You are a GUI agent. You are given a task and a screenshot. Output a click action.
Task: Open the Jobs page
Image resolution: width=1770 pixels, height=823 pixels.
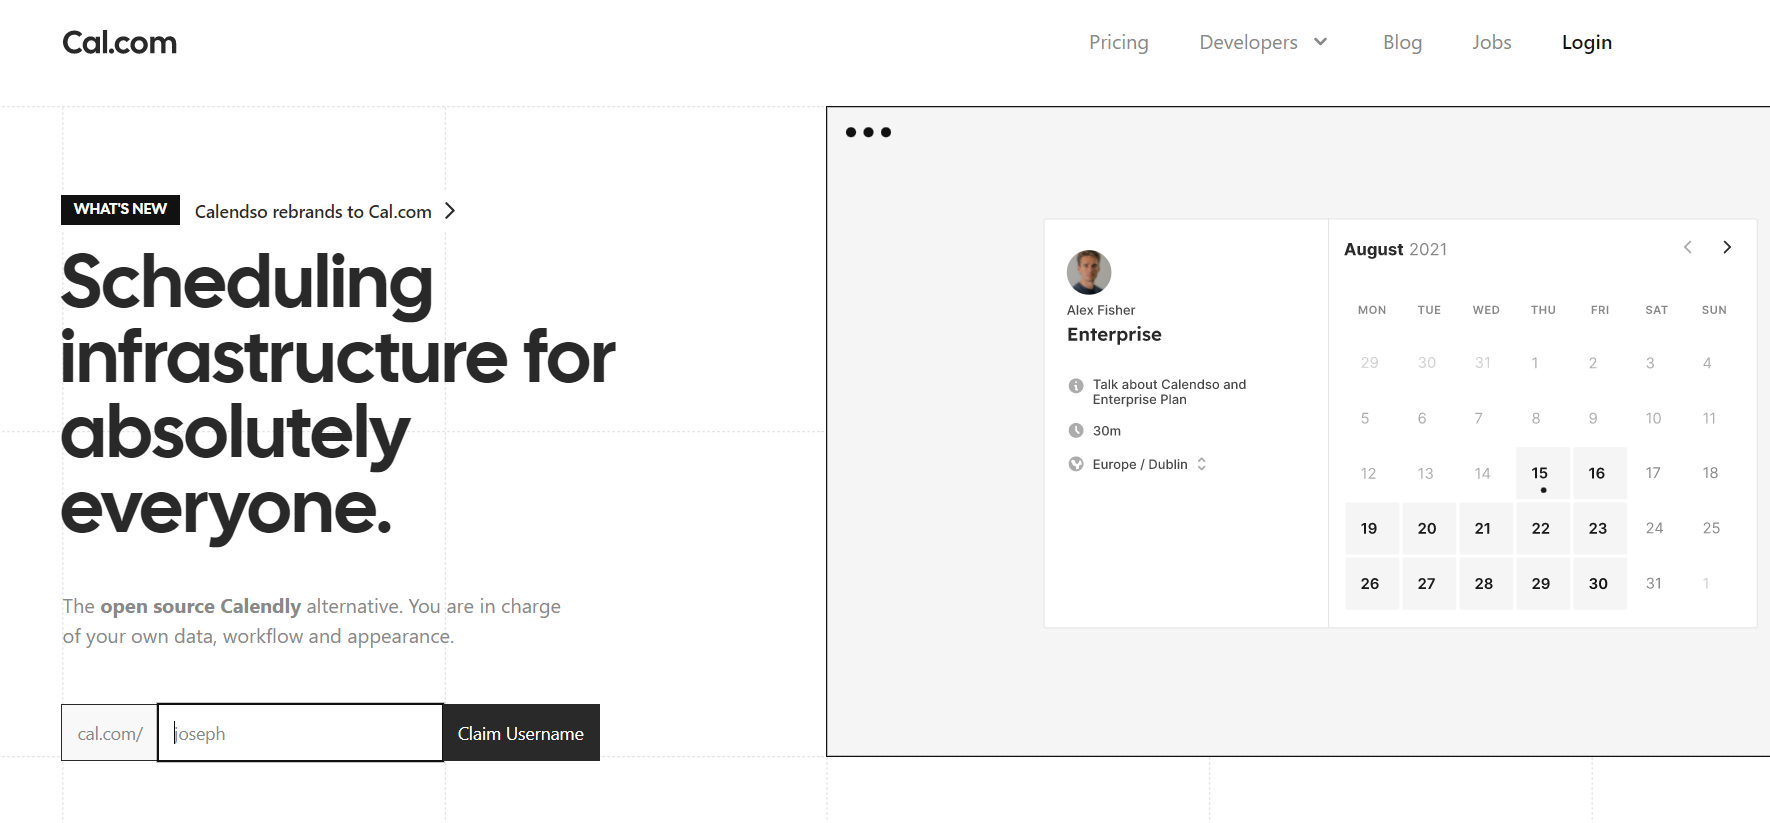click(x=1491, y=42)
